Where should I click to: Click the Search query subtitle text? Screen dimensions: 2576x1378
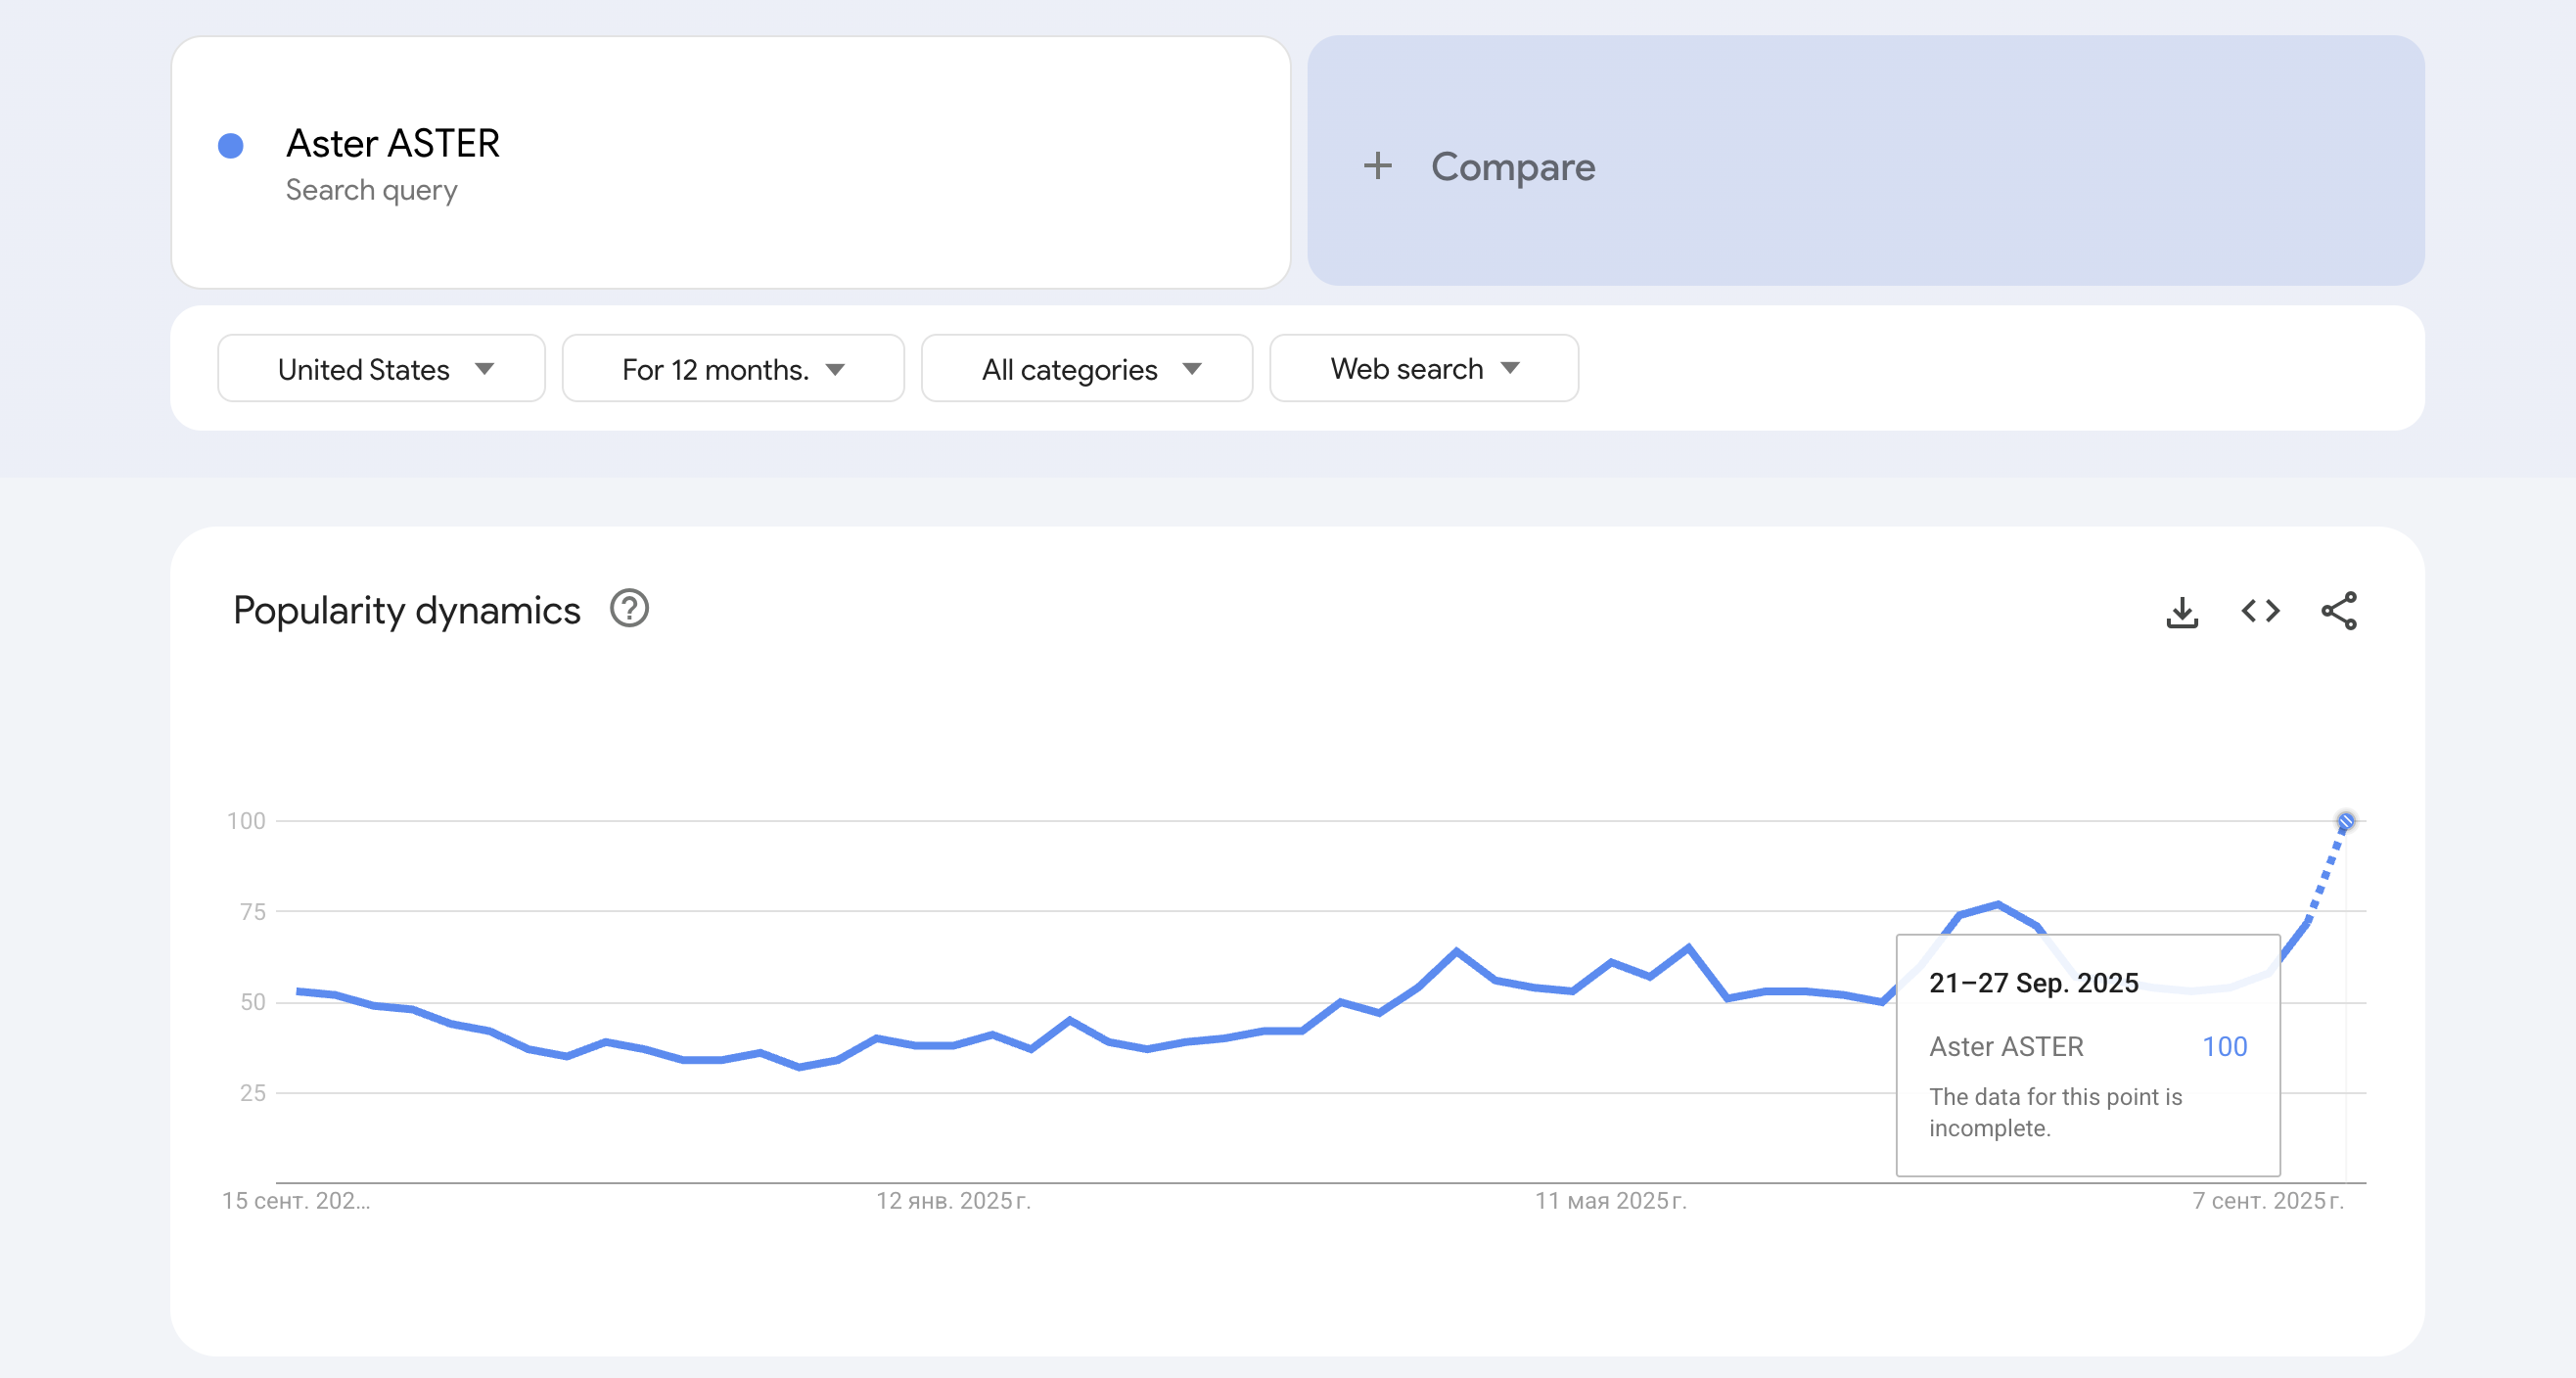pyautogui.click(x=371, y=190)
